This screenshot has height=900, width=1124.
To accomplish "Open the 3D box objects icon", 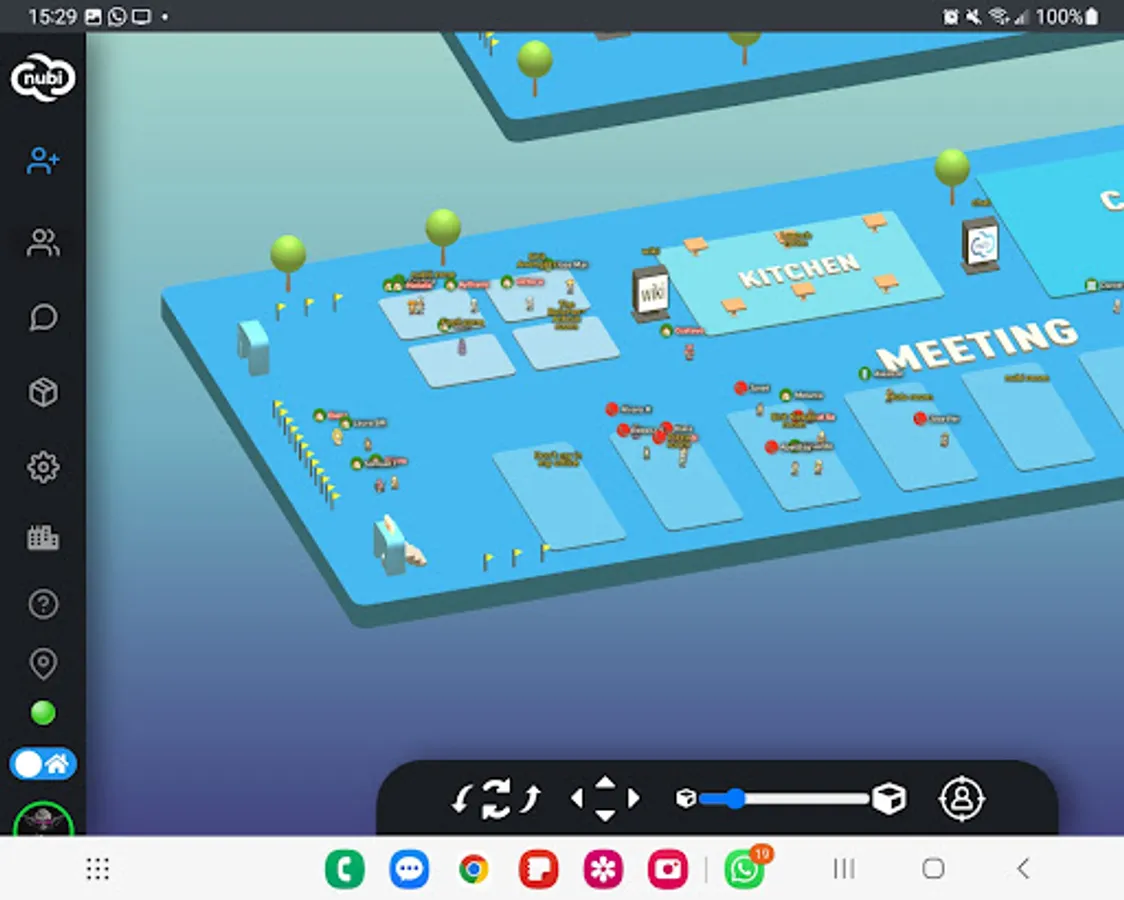I will (x=43, y=392).
